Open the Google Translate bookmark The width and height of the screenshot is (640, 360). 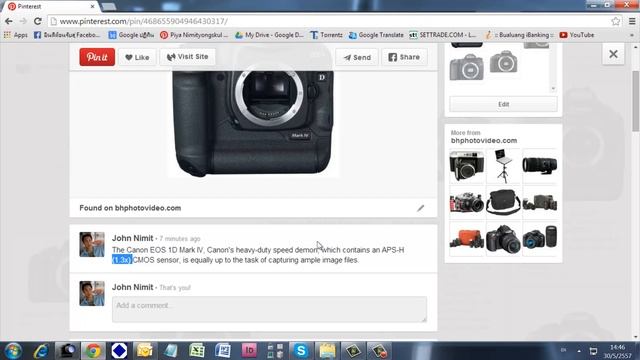[376, 35]
